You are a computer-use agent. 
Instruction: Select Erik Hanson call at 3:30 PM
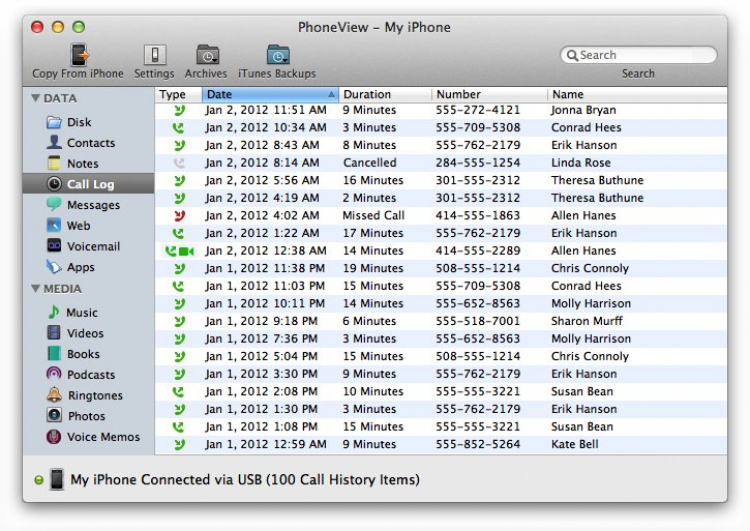[441, 374]
